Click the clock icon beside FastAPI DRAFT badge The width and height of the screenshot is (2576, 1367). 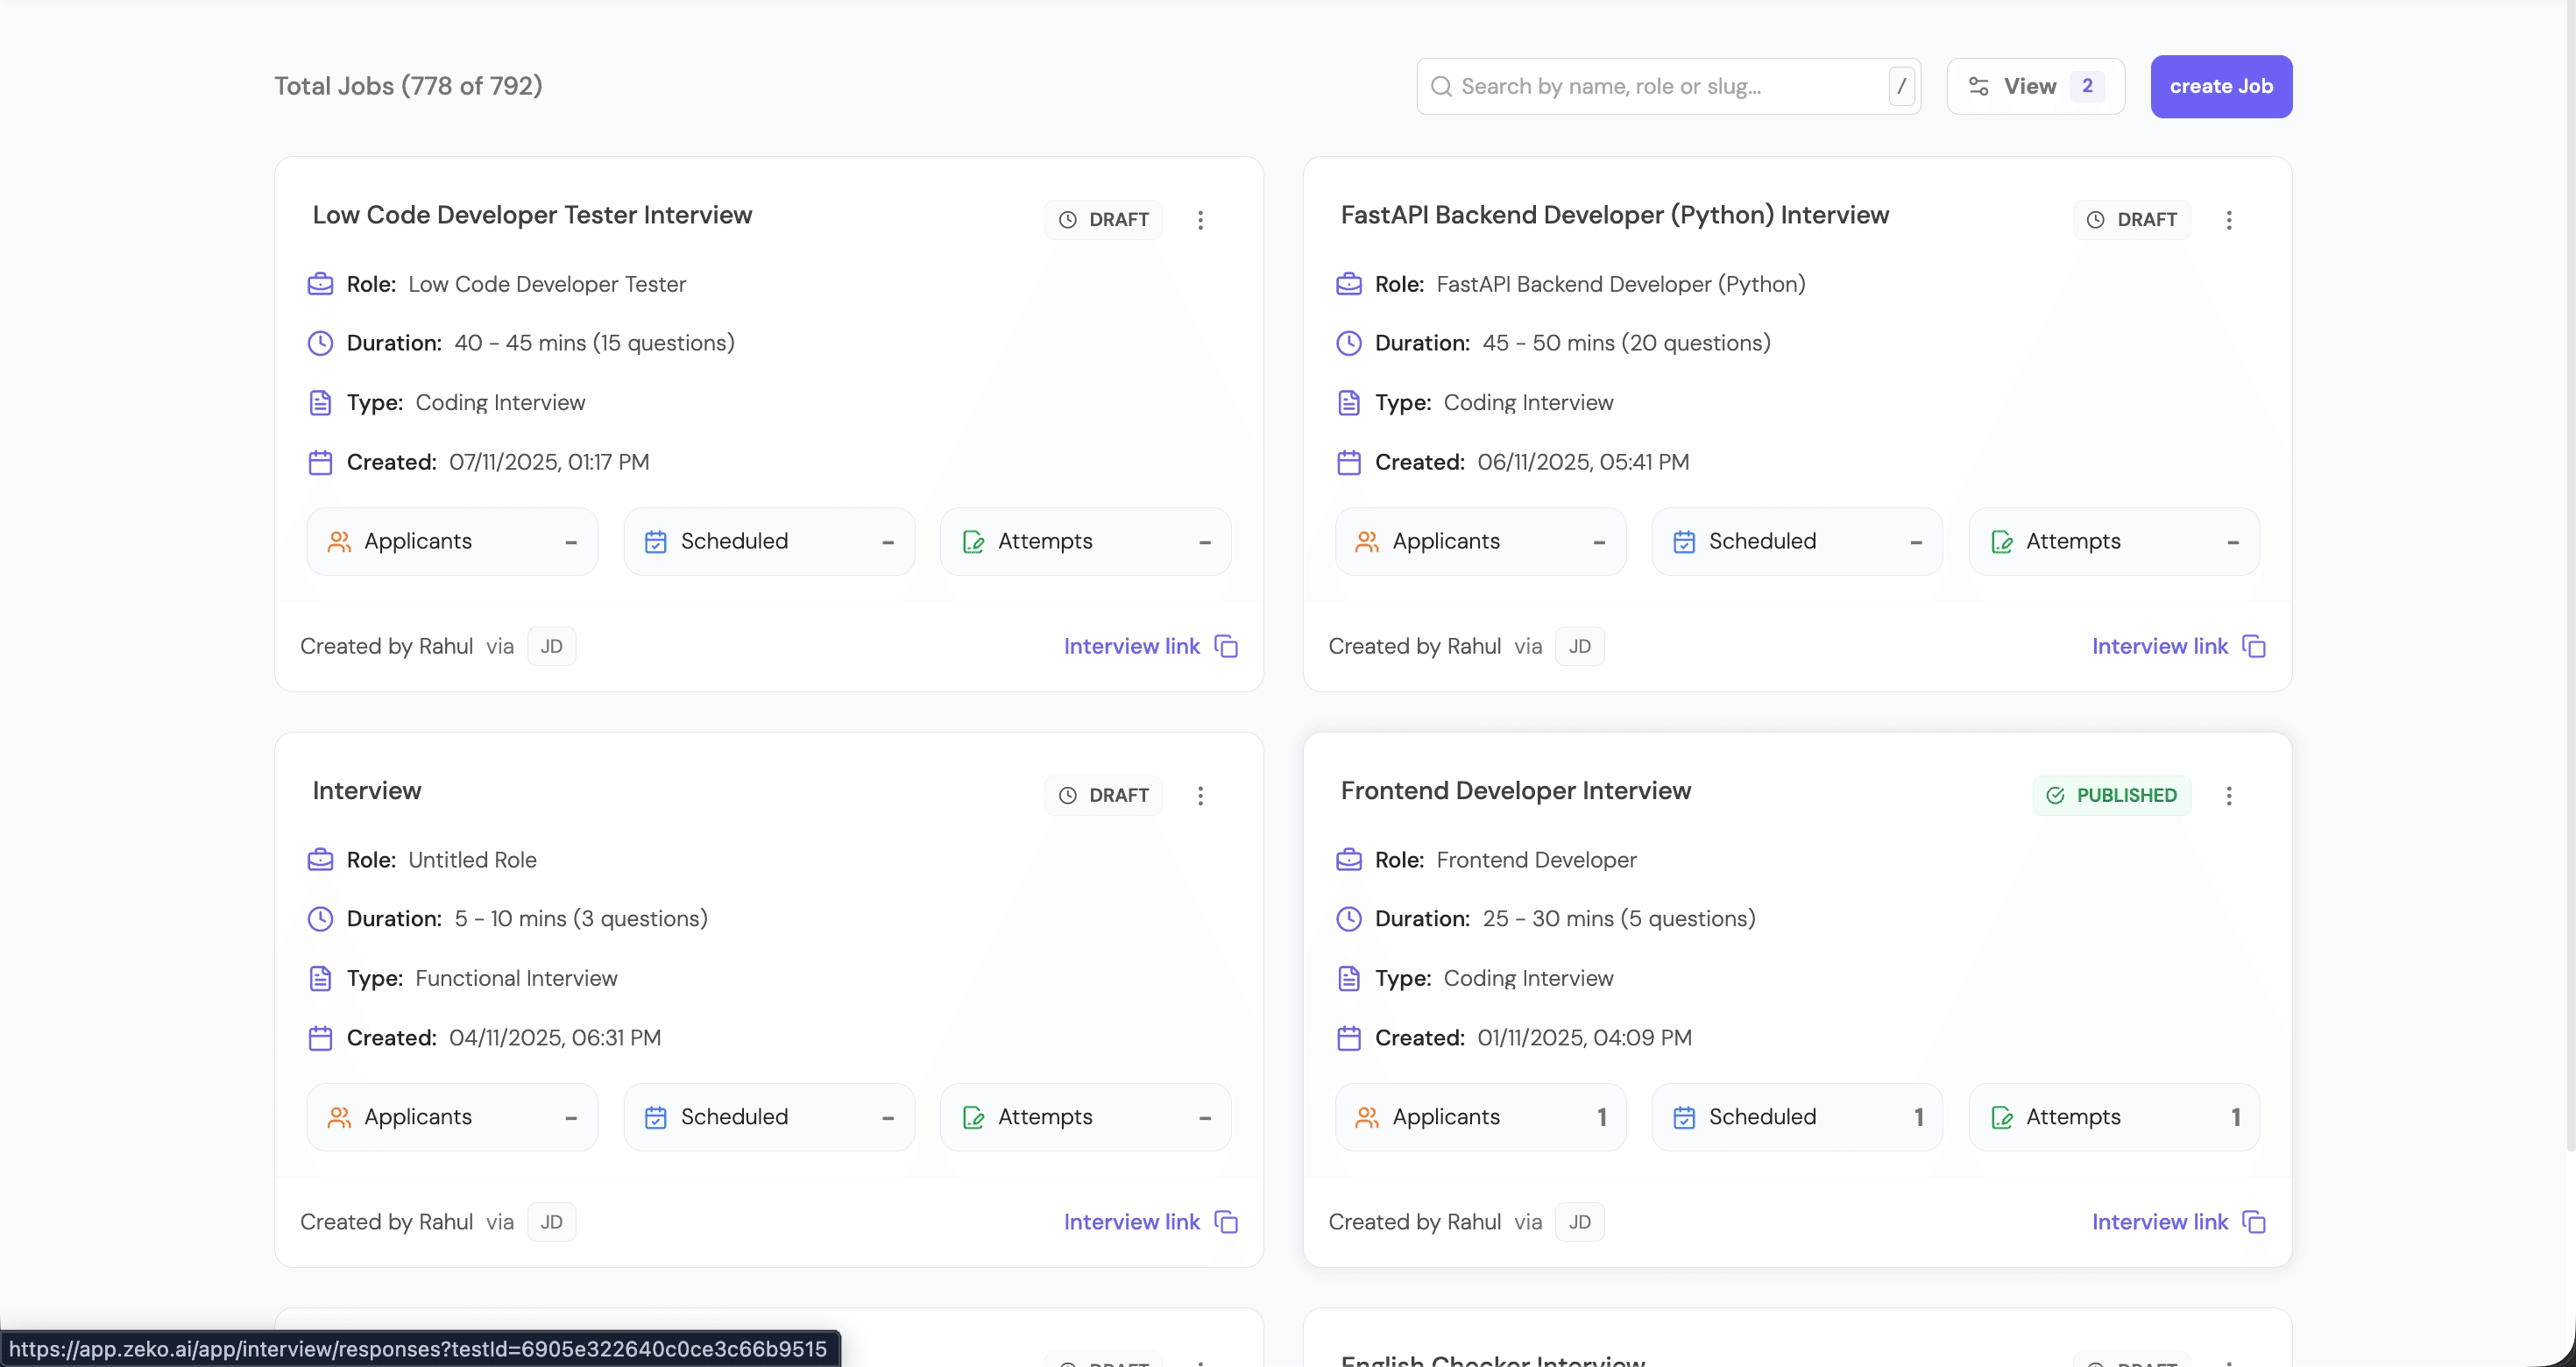click(2095, 219)
